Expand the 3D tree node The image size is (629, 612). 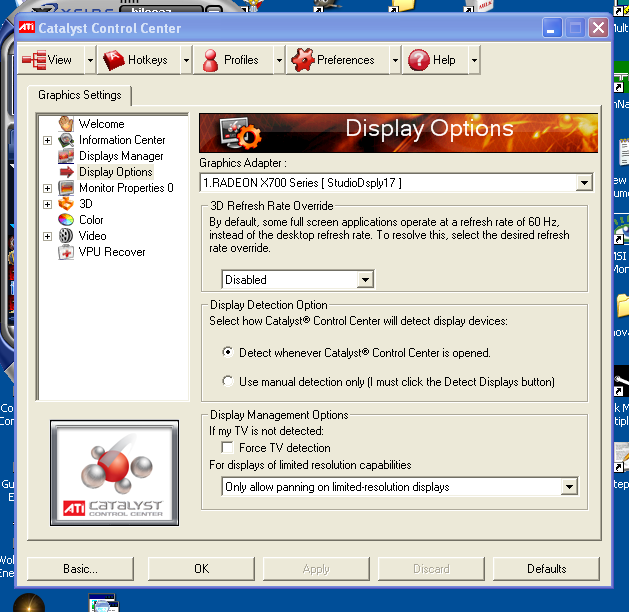[47, 204]
